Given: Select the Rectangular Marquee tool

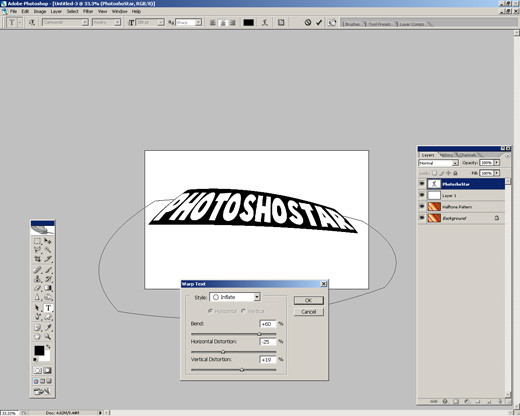Looking at the screenshot, I should [37, 241].
